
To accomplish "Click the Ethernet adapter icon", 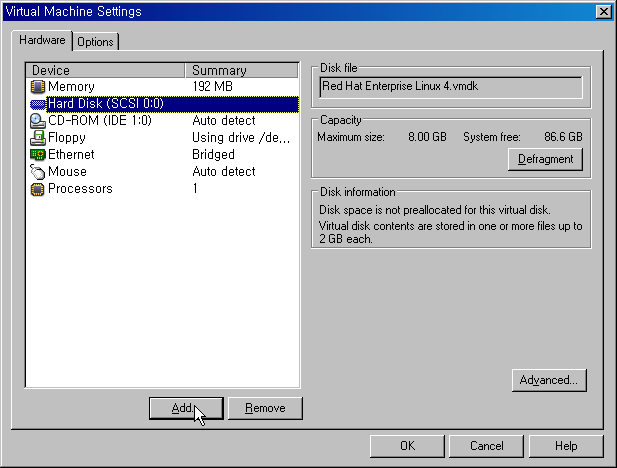I will pos(38,155).
